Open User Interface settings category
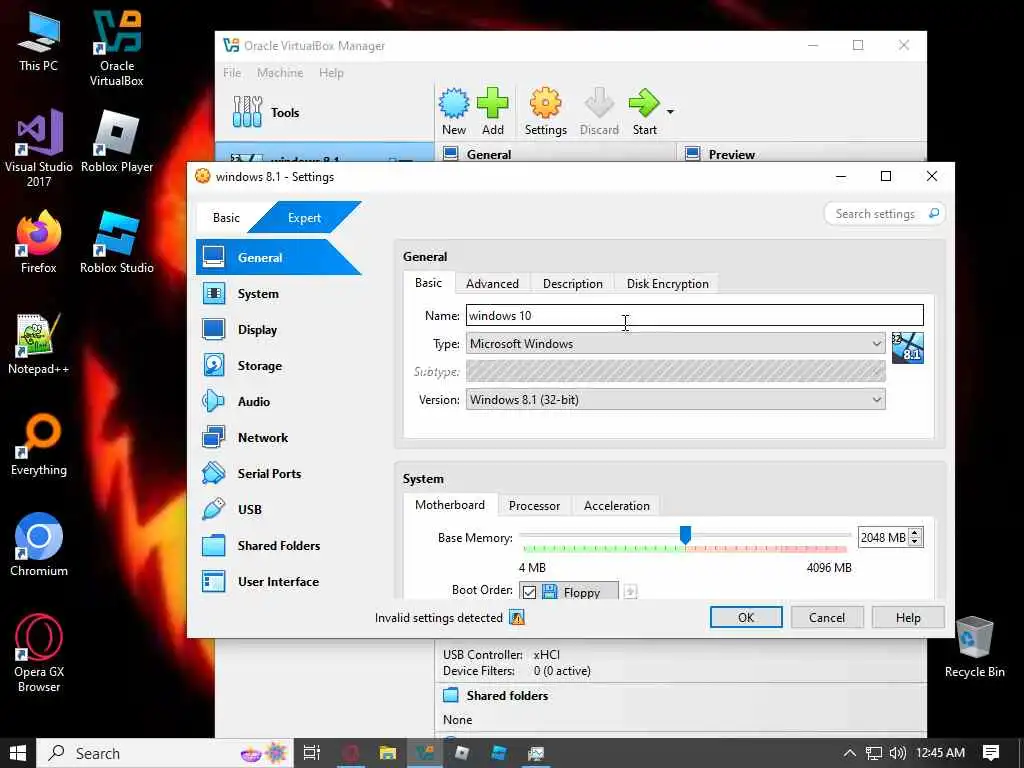The height and width of the screenshot is (768, 1024). pyautogui.click(x=278, y=581)
